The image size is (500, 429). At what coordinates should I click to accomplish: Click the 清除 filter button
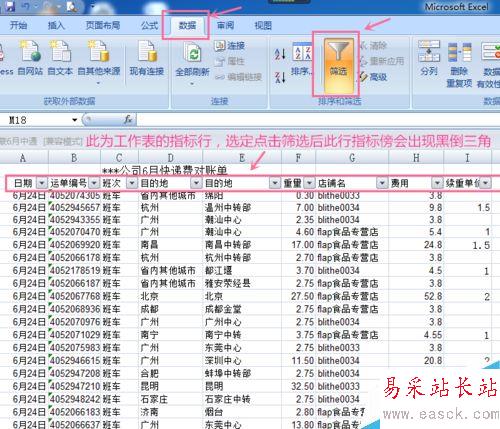(x=373, y=46)
